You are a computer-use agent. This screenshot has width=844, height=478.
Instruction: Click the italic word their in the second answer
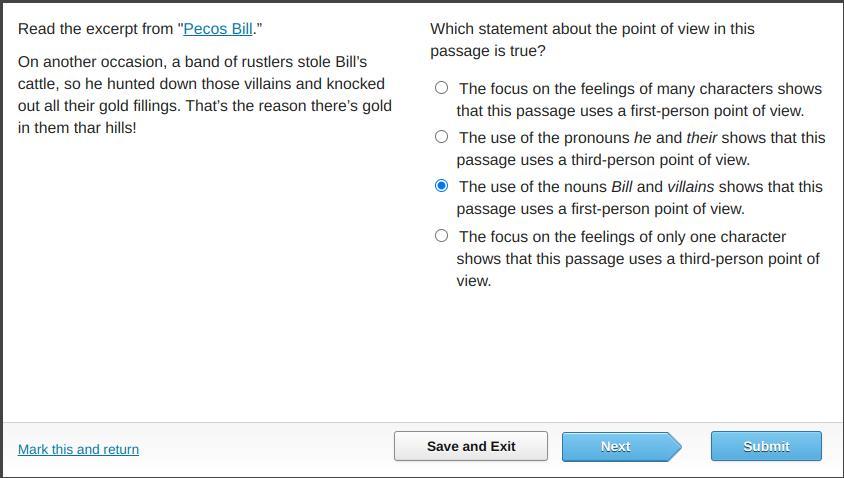pos(703,138)
